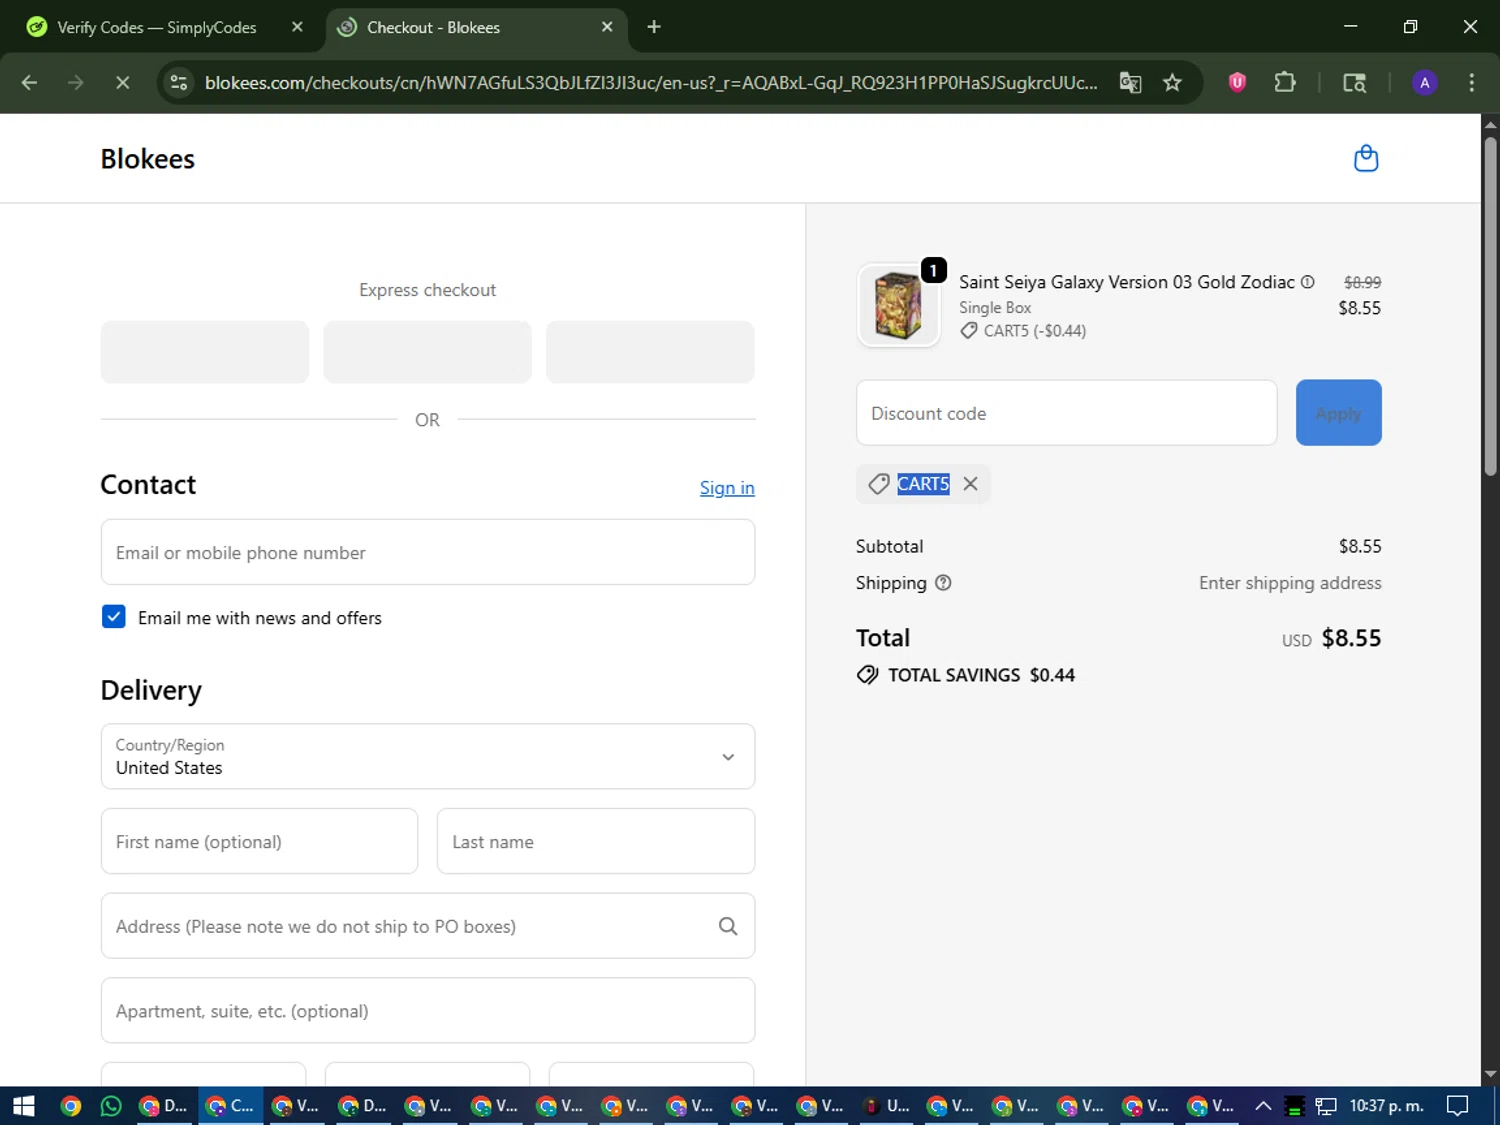Viewport: 1500px width, 1125px height.
Task: Open the tab search icon in toolbar
Action: pos(1354,83)
